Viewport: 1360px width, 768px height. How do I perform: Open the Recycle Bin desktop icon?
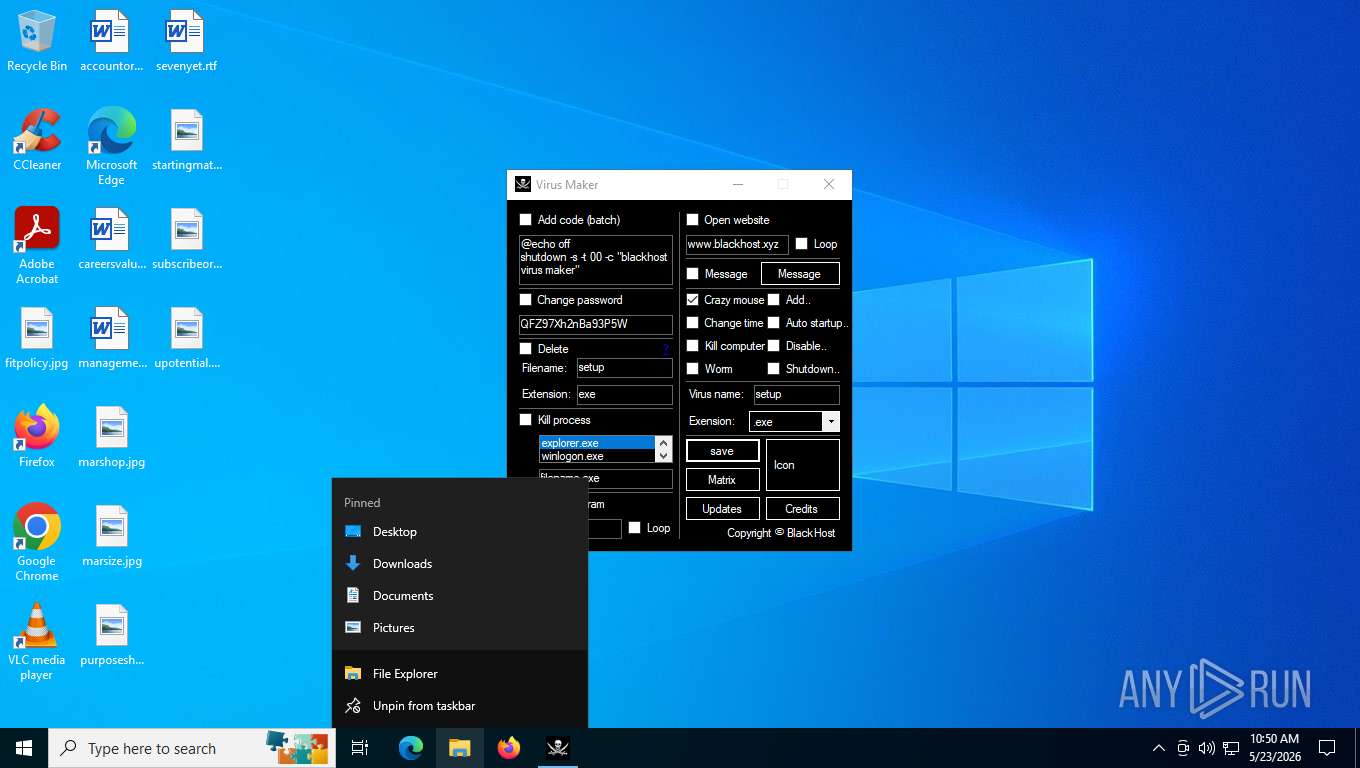pyautogui.click(x=37, y=41)
